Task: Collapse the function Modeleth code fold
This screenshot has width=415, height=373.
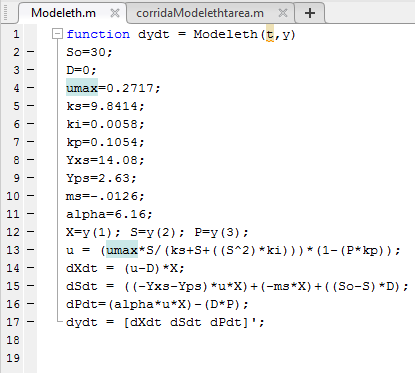Action: pyautogui.click(x=57, y=34)
